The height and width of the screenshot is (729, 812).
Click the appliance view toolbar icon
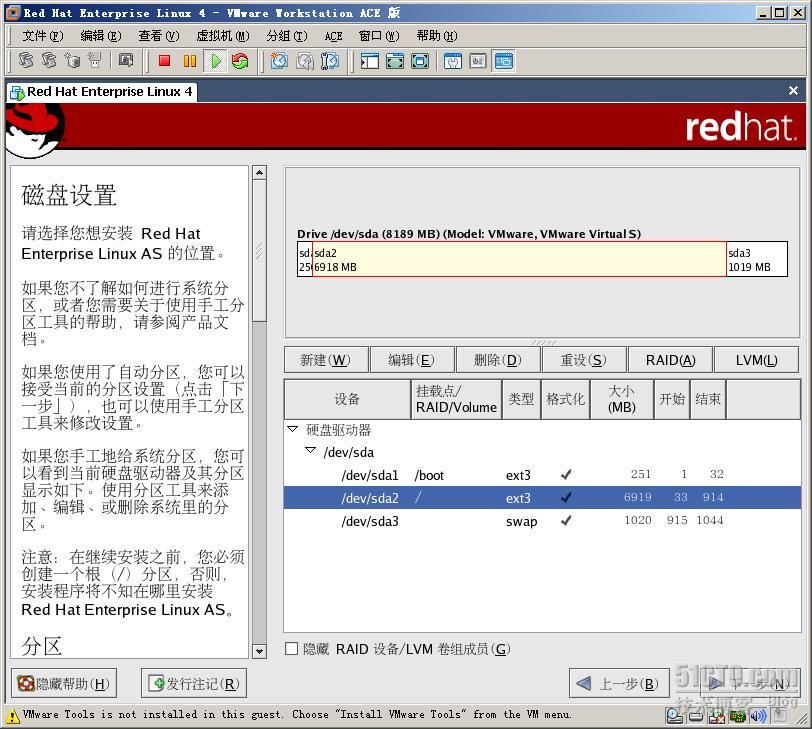point(477,61)
